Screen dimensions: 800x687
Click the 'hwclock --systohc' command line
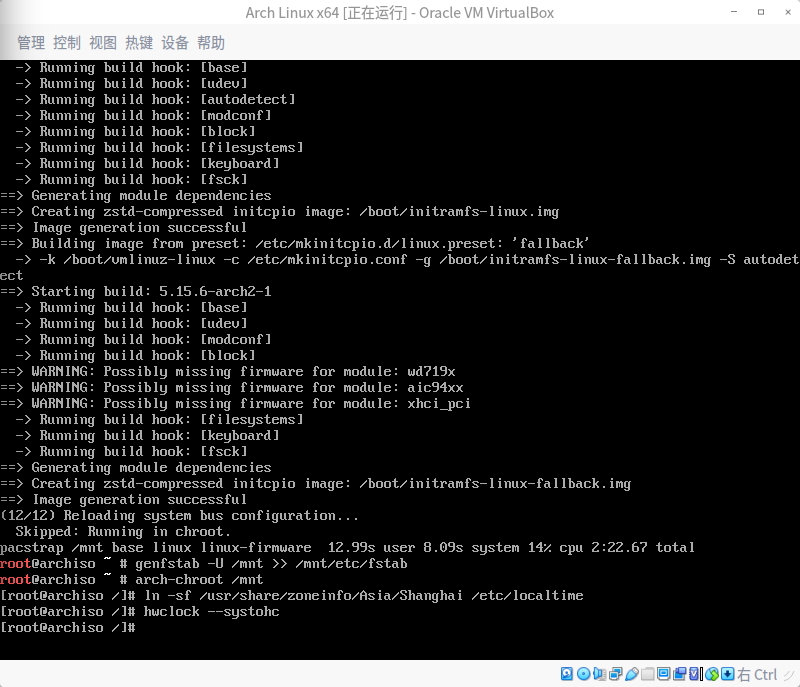[x=140, y=611]
